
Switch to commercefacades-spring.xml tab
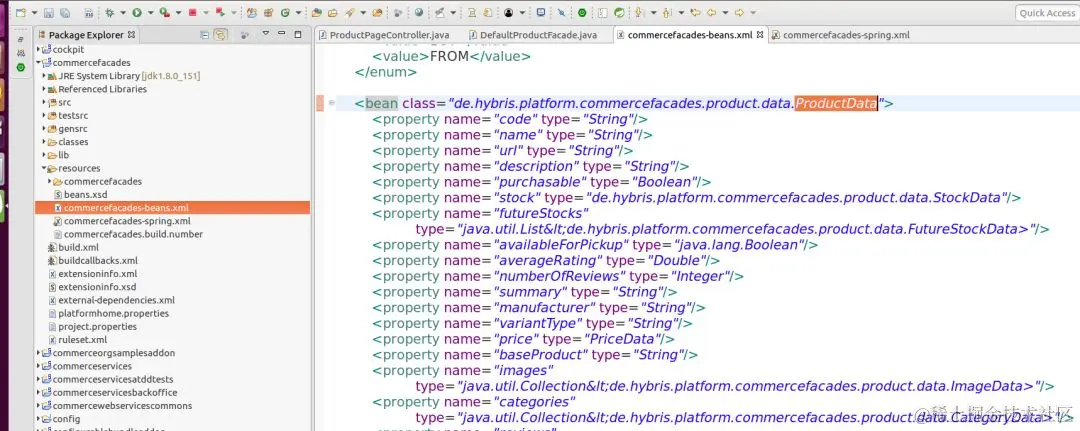[840, 34]
